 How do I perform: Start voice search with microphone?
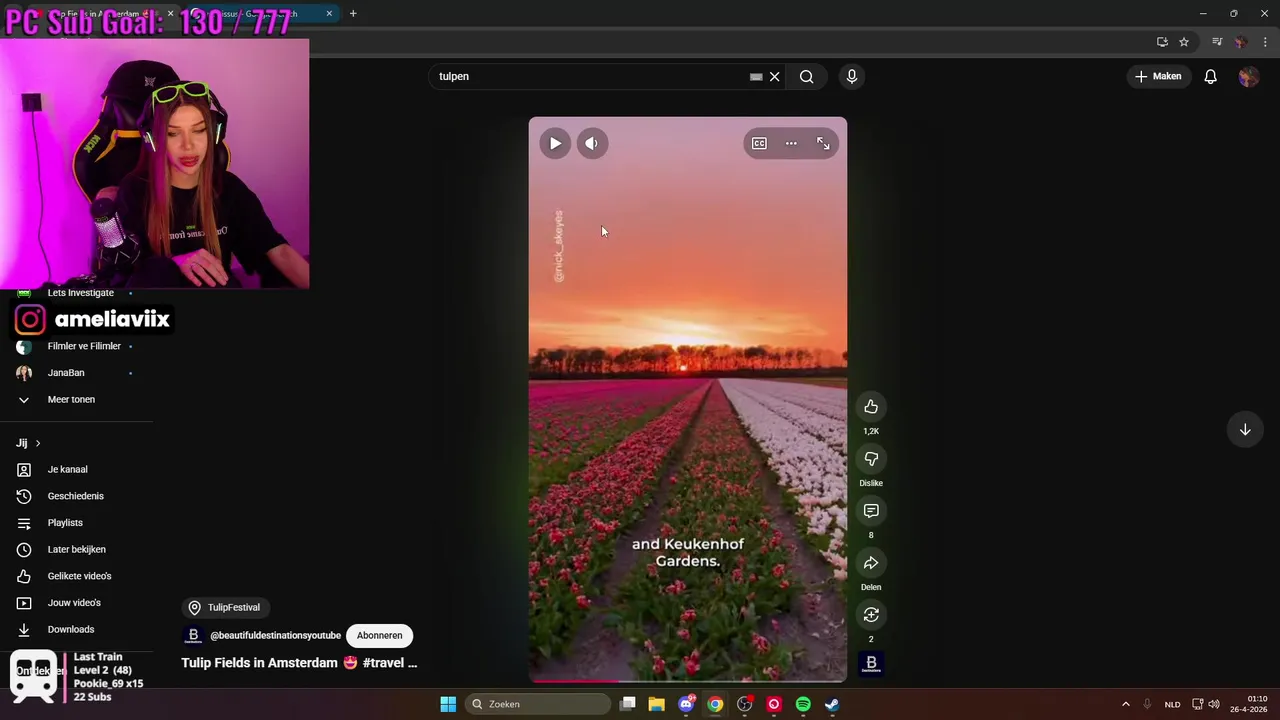click(x=852, y=76)
